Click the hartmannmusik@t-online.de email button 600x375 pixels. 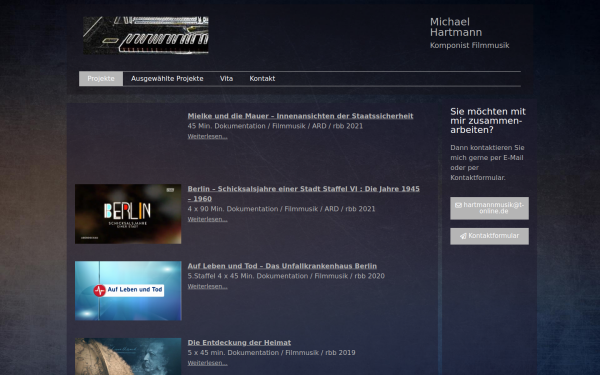tap(489, 208)
